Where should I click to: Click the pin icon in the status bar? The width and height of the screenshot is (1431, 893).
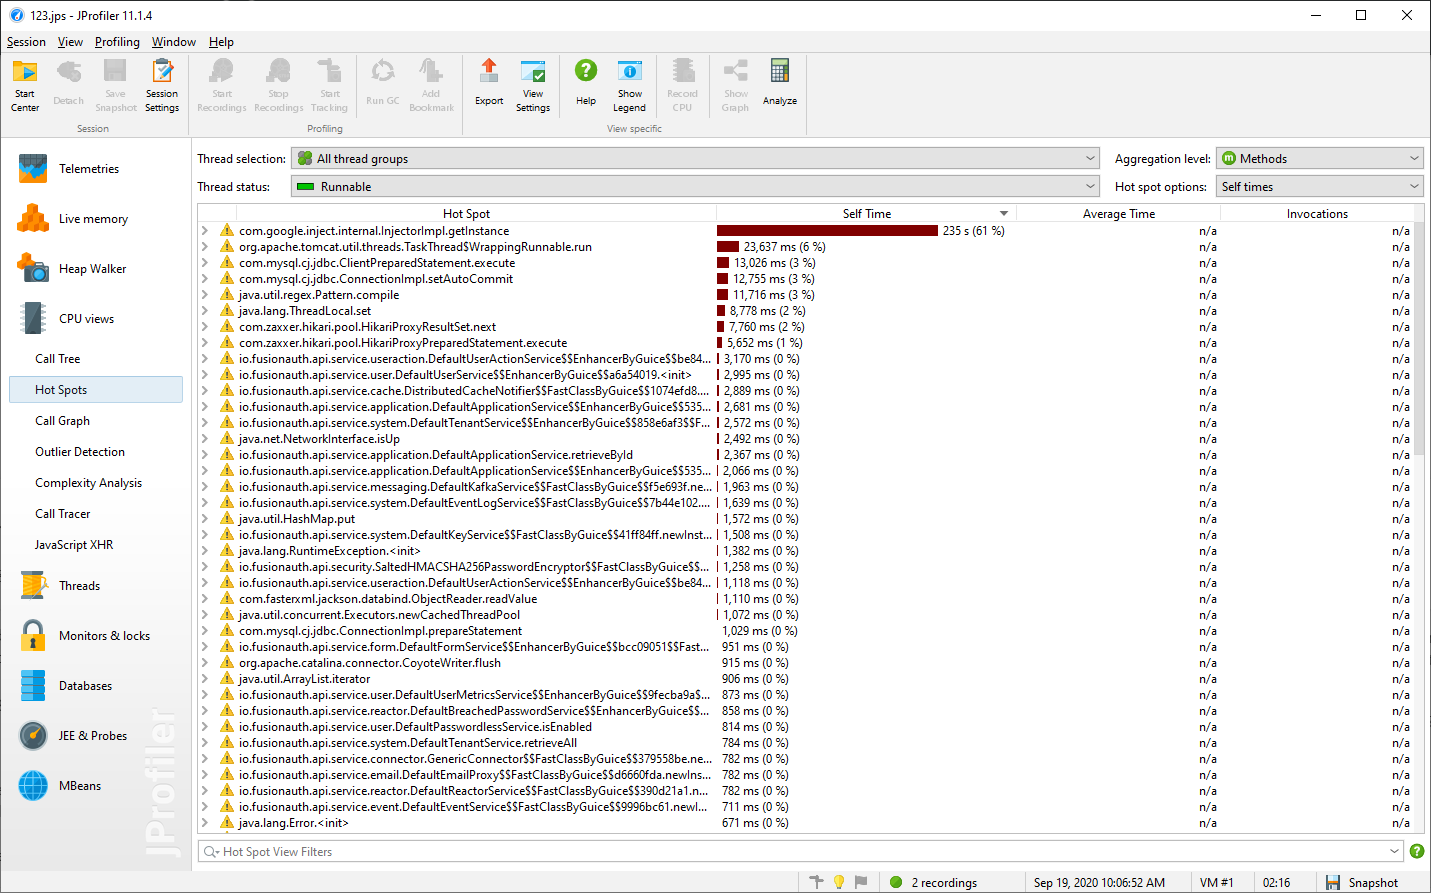pyautogui.click(x=817, y=882)
